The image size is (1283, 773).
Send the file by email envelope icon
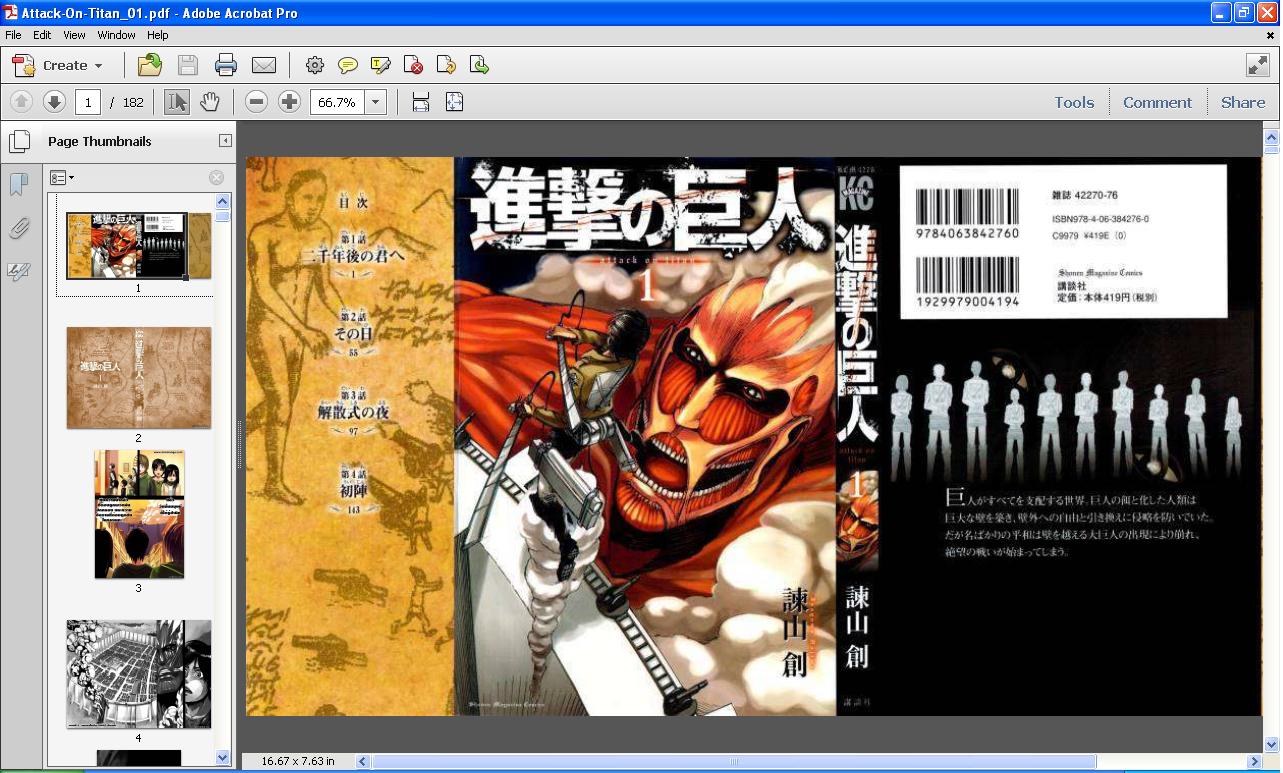pos(264,66)
